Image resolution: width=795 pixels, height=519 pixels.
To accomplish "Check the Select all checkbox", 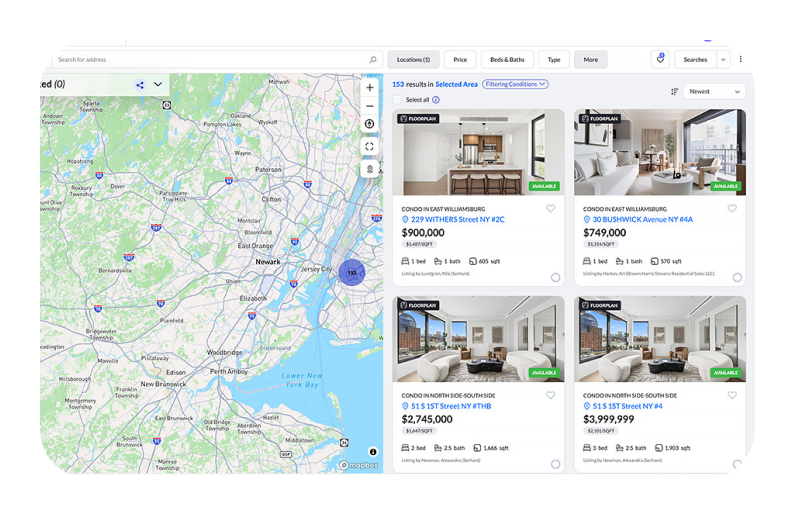I will [397, 100].
